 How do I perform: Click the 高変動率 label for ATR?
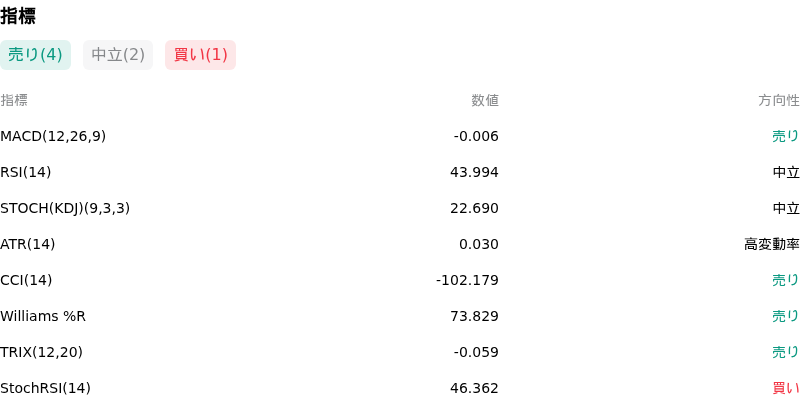click(x=771, y=244)
